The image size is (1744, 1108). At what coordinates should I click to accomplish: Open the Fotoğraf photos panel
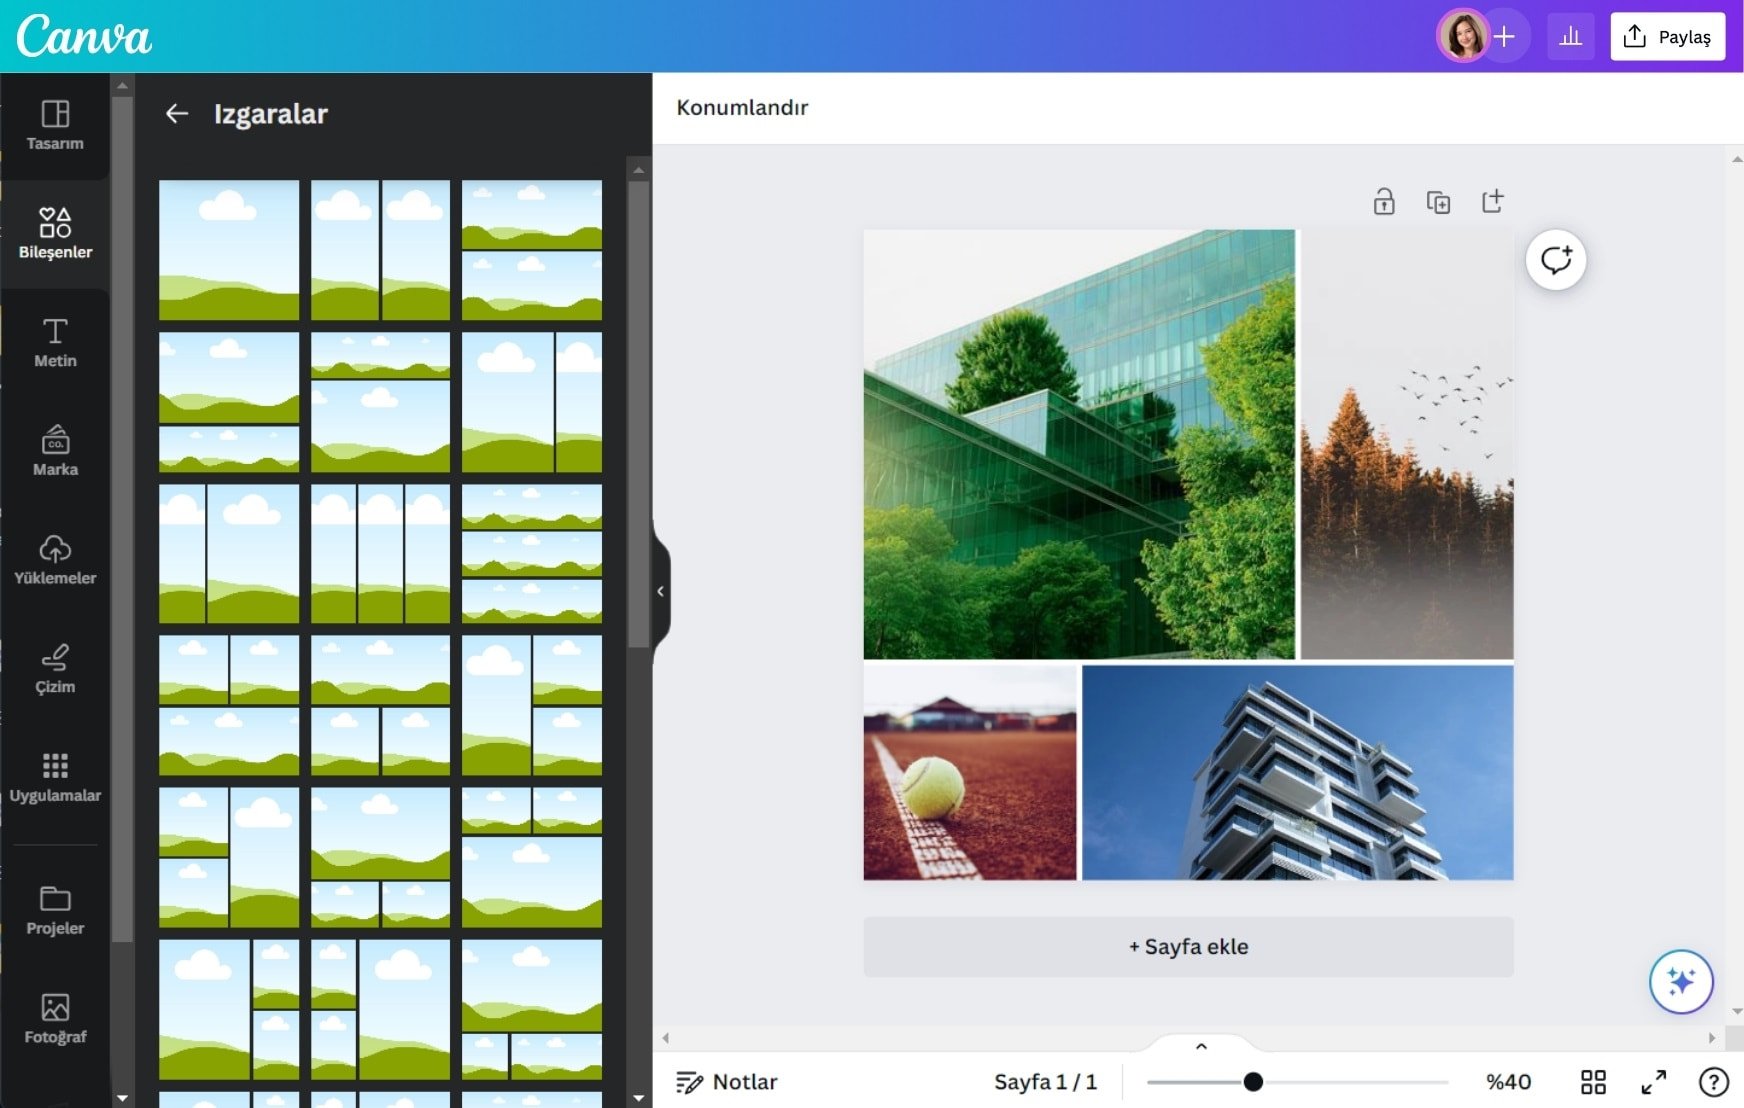[55, 1020]
